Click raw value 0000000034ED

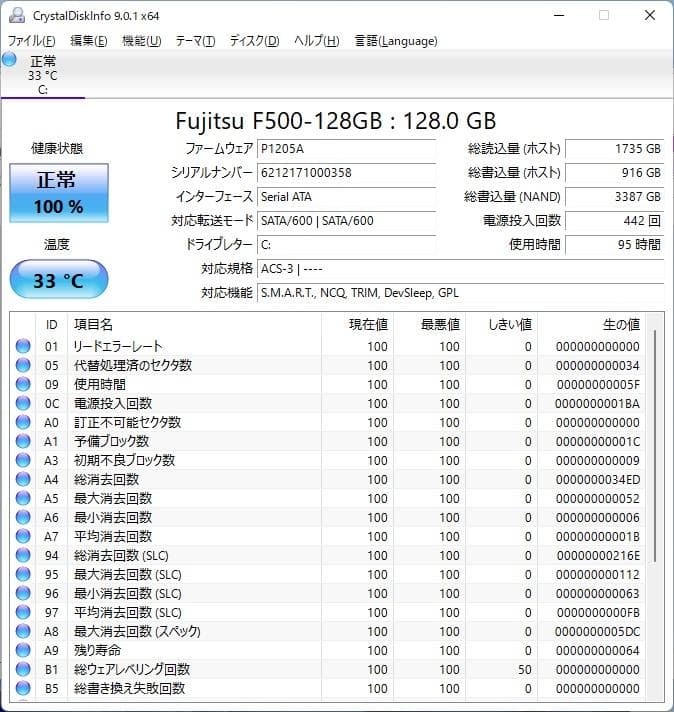point(598,479)
